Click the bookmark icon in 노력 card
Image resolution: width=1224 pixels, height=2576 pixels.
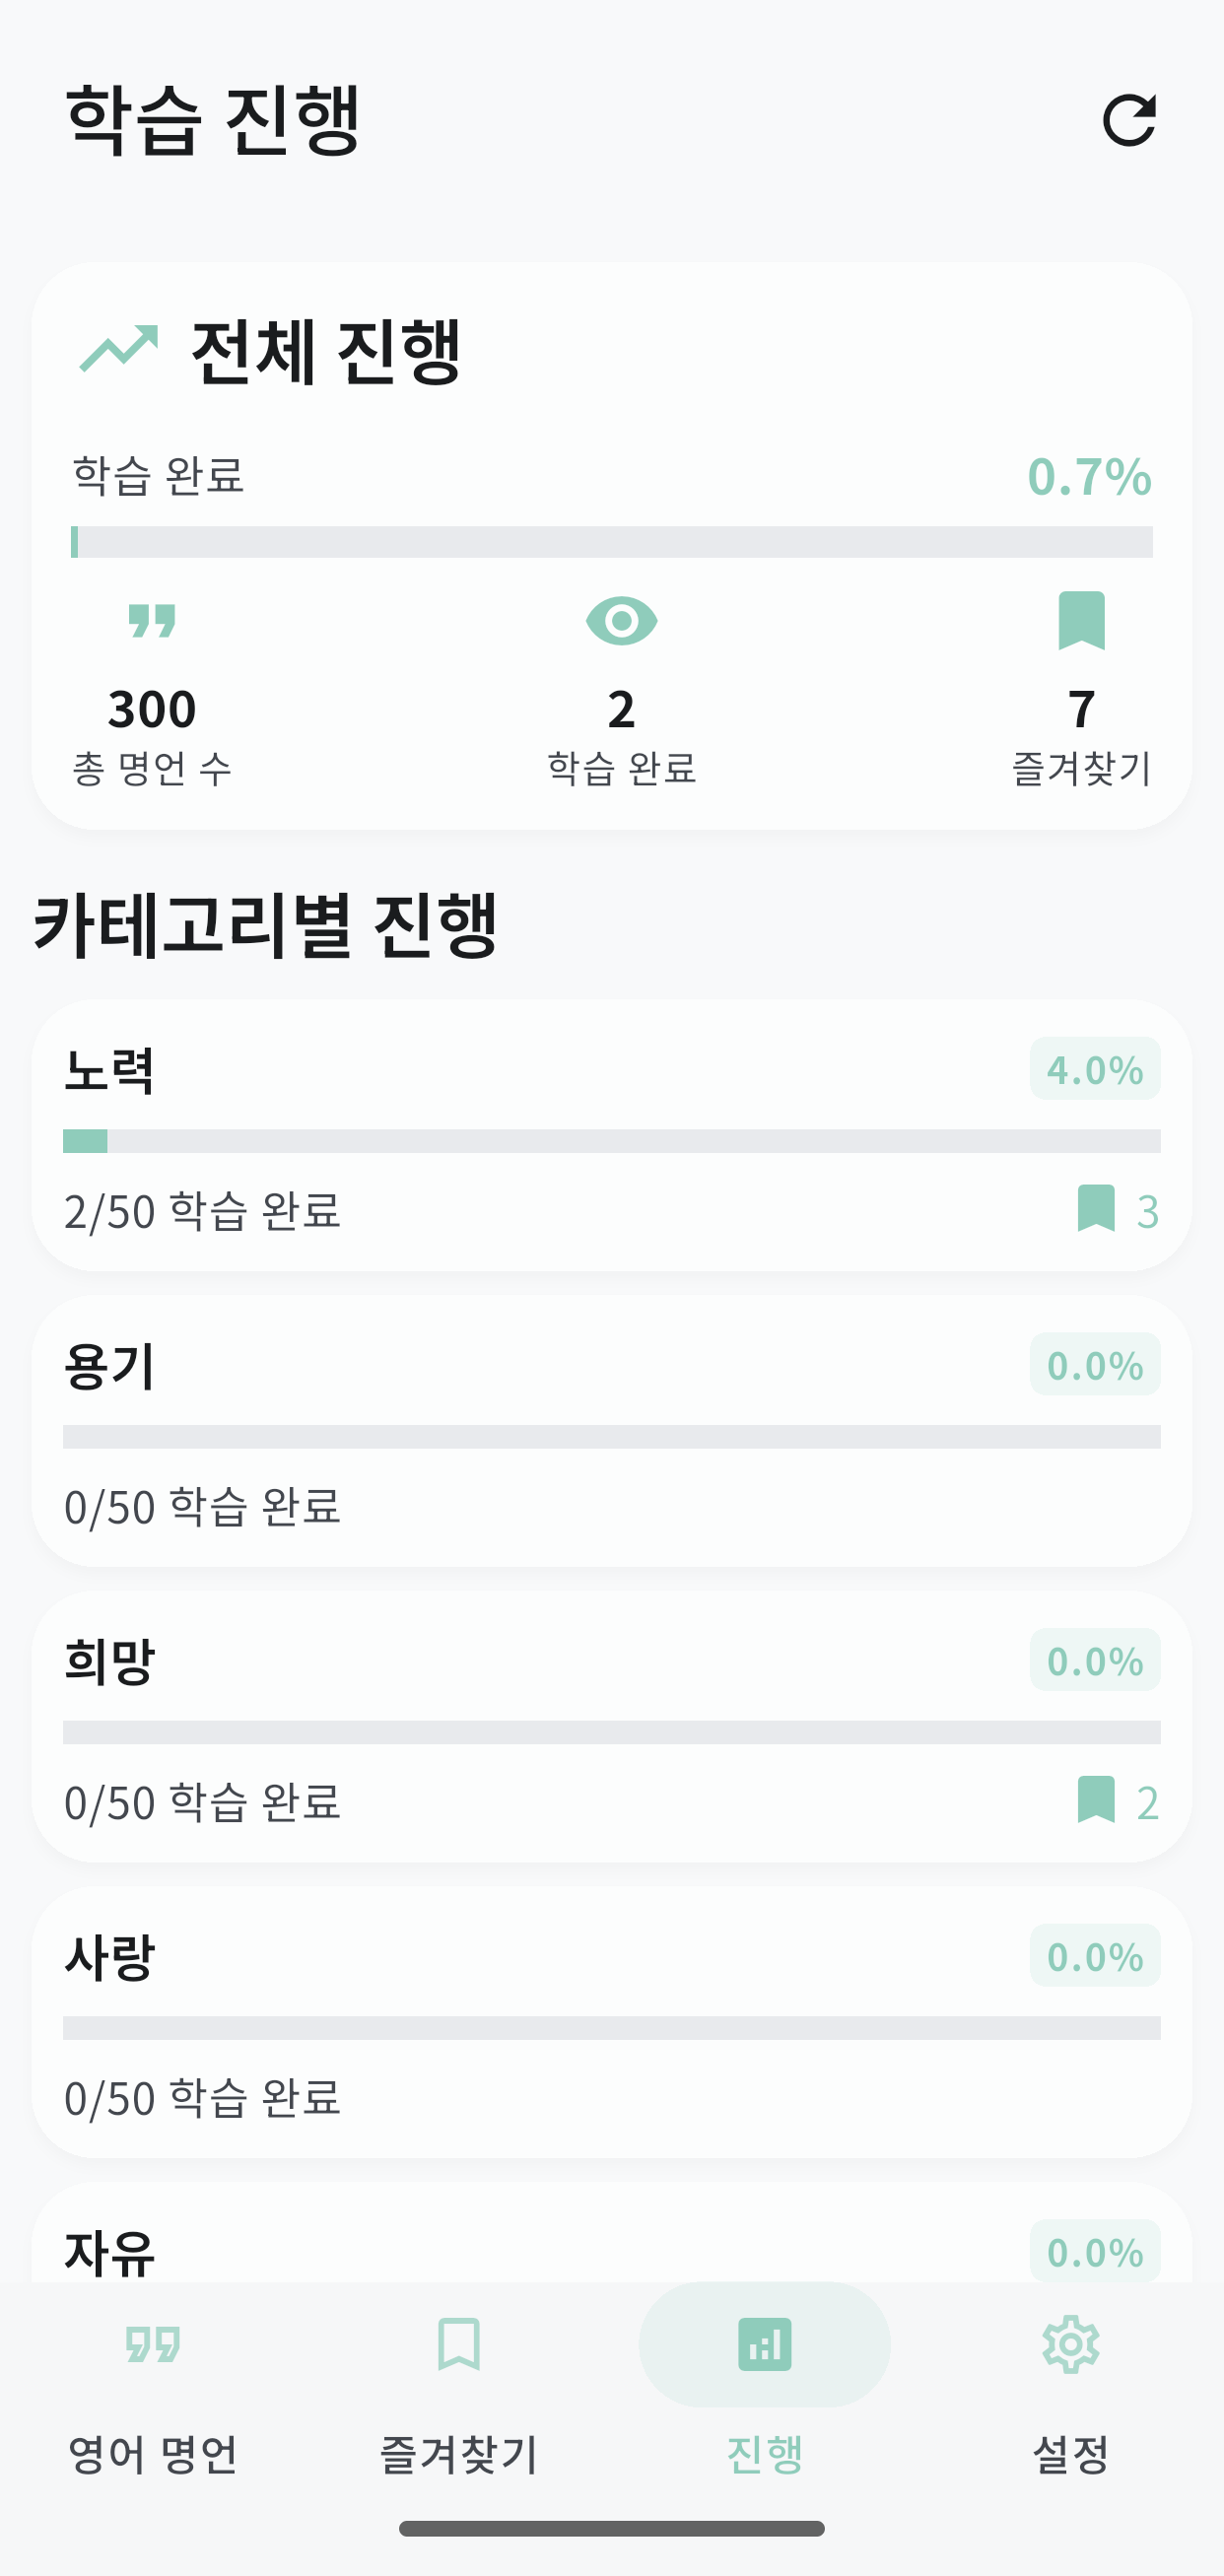[1096, 1209]
